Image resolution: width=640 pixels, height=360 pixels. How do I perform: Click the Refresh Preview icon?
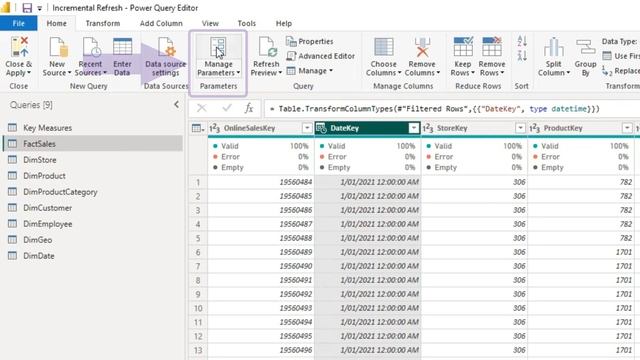(268, 47)
